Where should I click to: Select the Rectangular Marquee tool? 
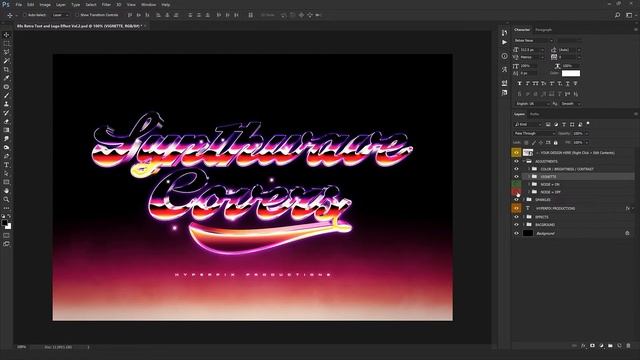[x=7, y=43]
